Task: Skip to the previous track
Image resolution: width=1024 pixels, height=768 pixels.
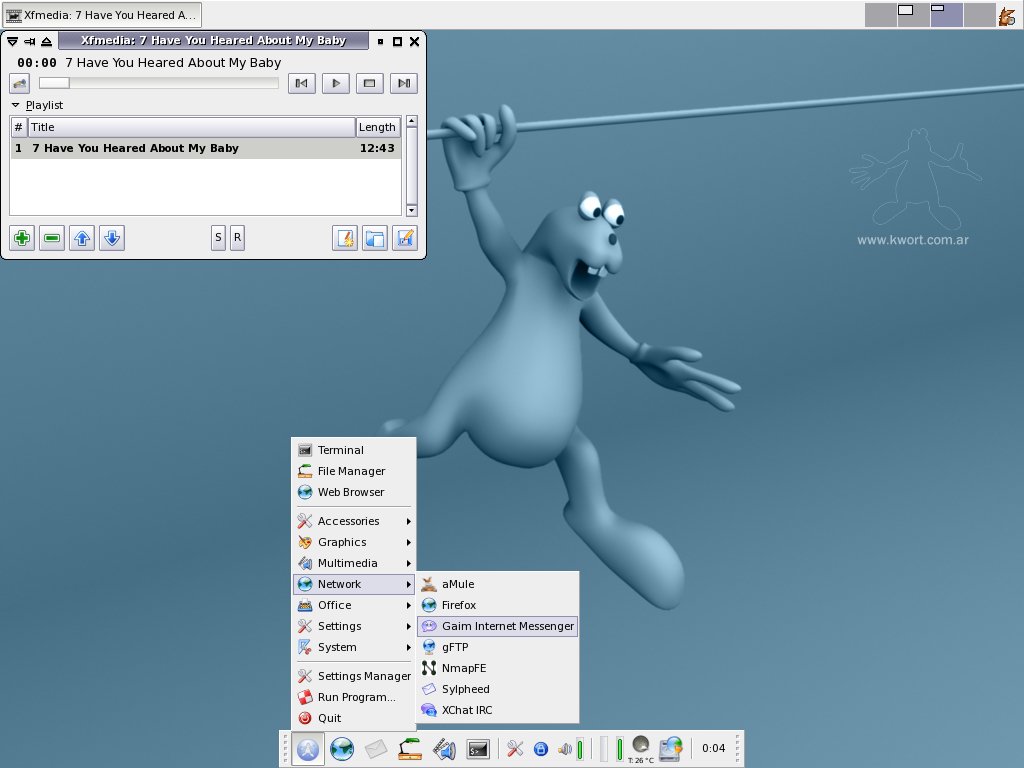Action: (x=302, y=83)
